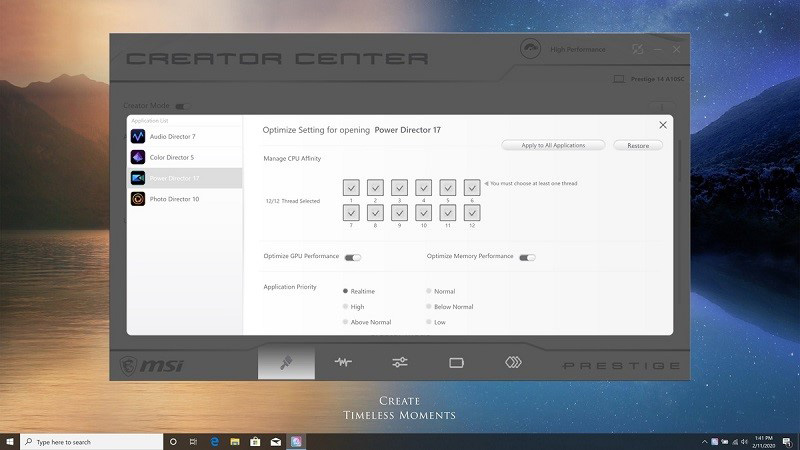Launch Microsoft Edge from taskbar
The image size is (800, 450).
[214, 442]
